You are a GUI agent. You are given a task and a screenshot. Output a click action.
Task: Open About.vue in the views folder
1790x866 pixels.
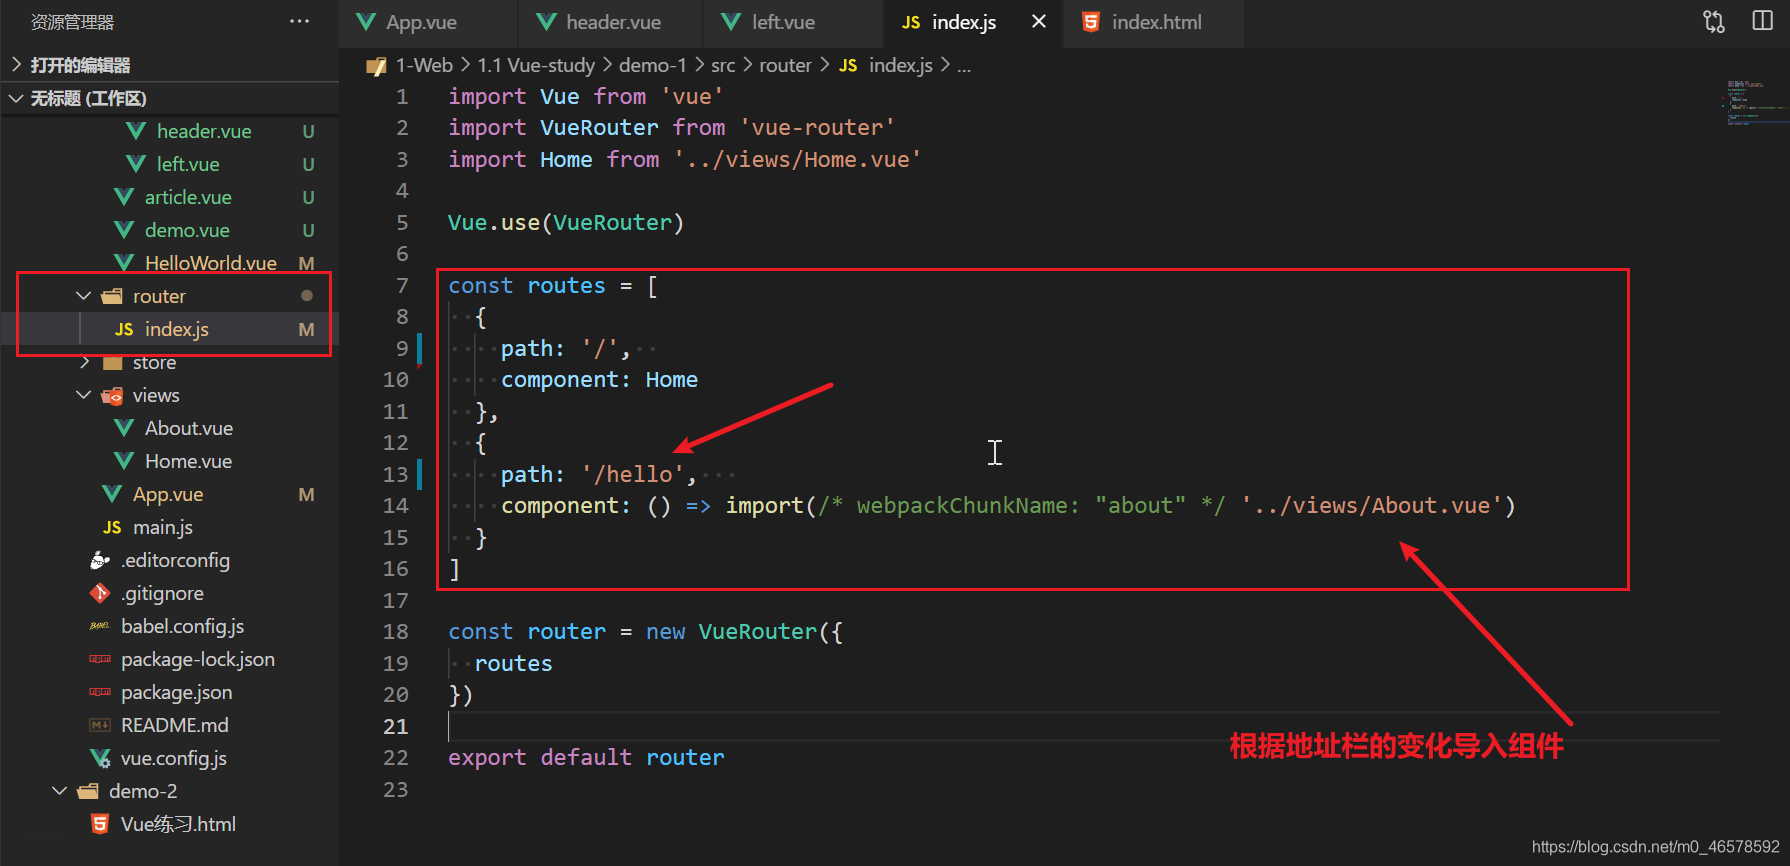point(189,428)
